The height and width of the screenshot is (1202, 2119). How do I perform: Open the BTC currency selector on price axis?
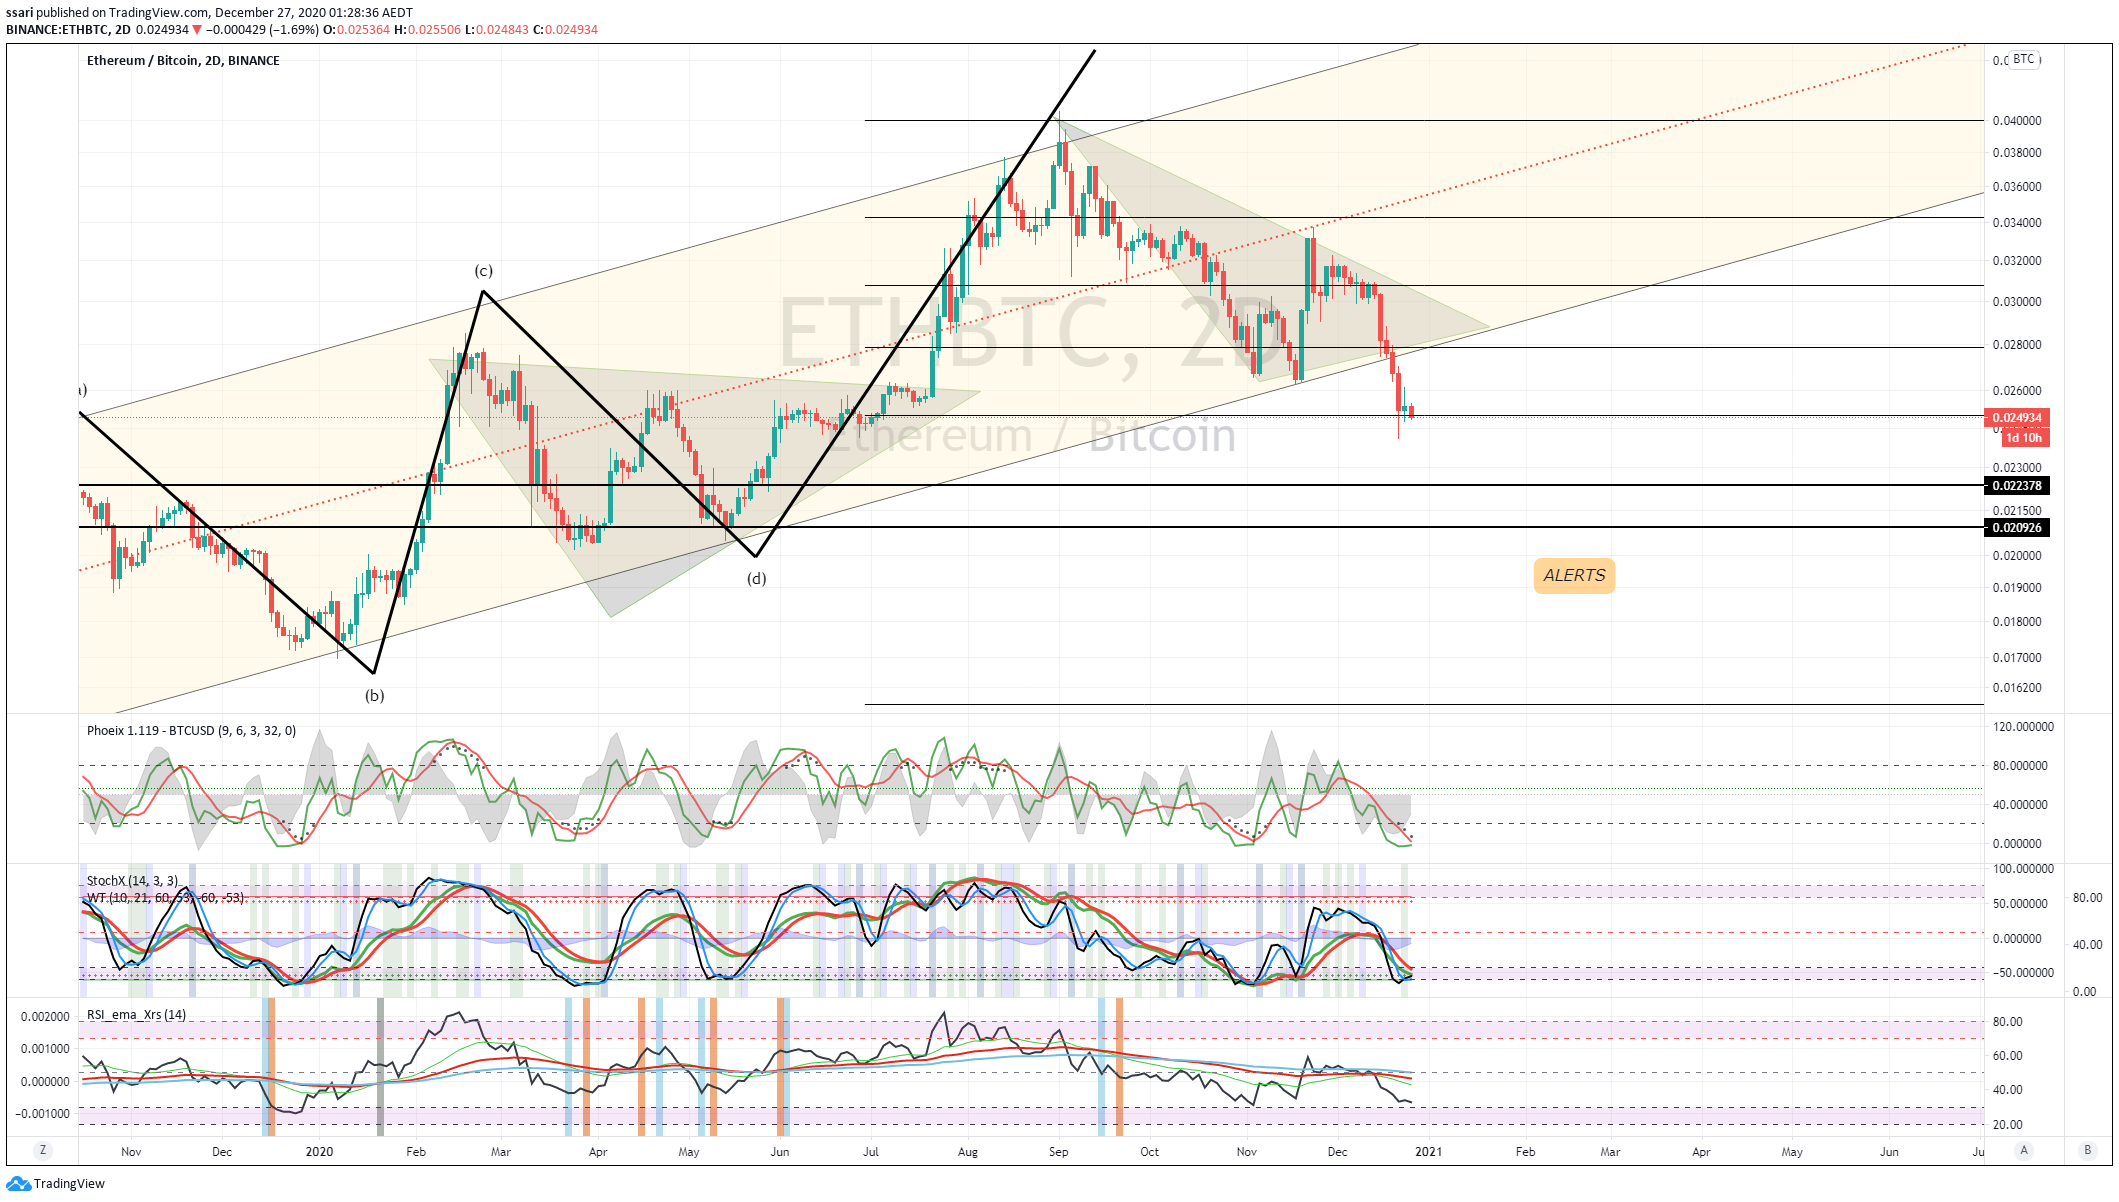(2023, 60)
